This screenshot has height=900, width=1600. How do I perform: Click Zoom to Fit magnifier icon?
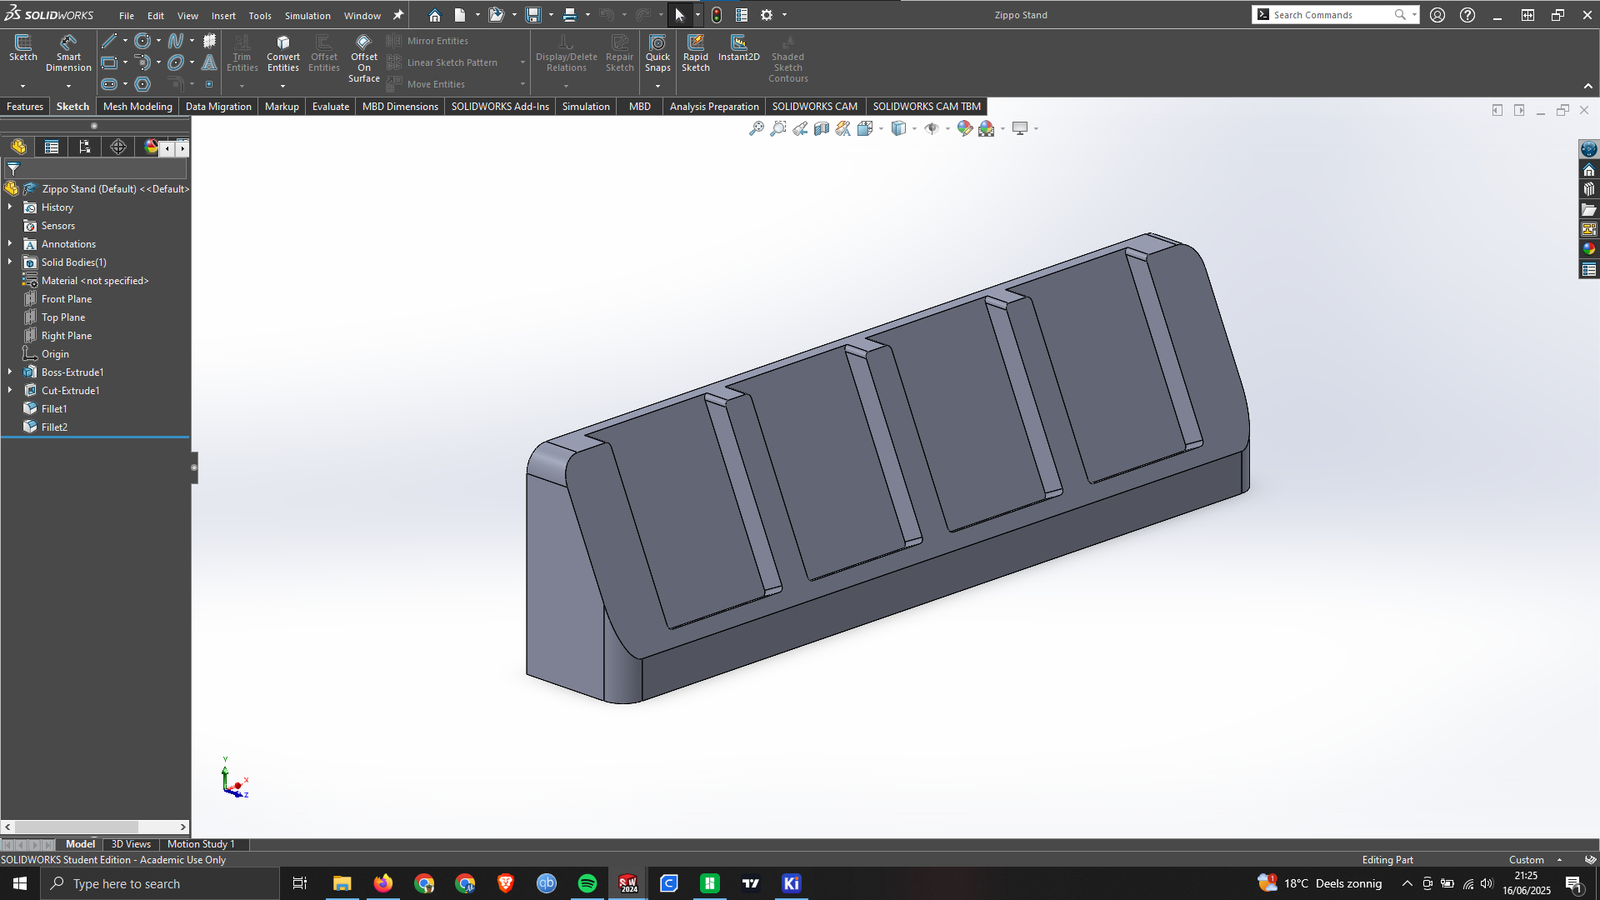[x=757, y=128]
